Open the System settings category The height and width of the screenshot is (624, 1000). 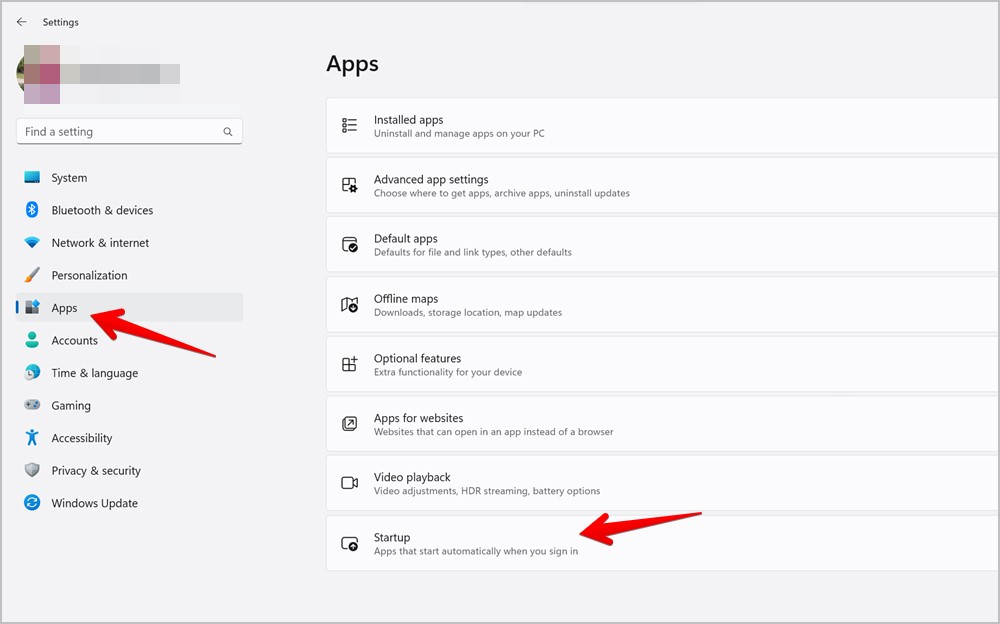129,177
